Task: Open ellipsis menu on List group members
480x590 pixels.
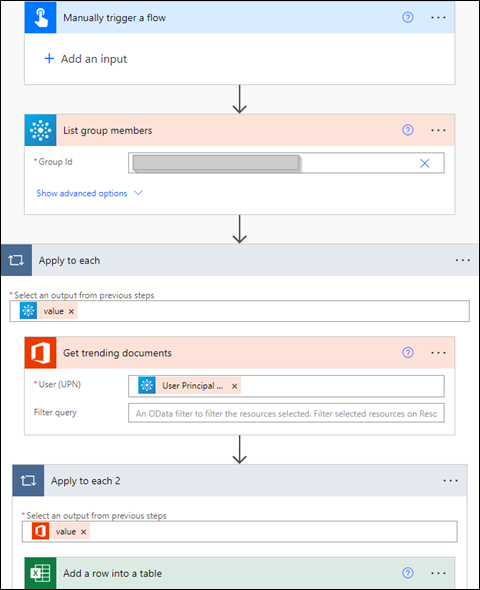Action: pos(438,131)
